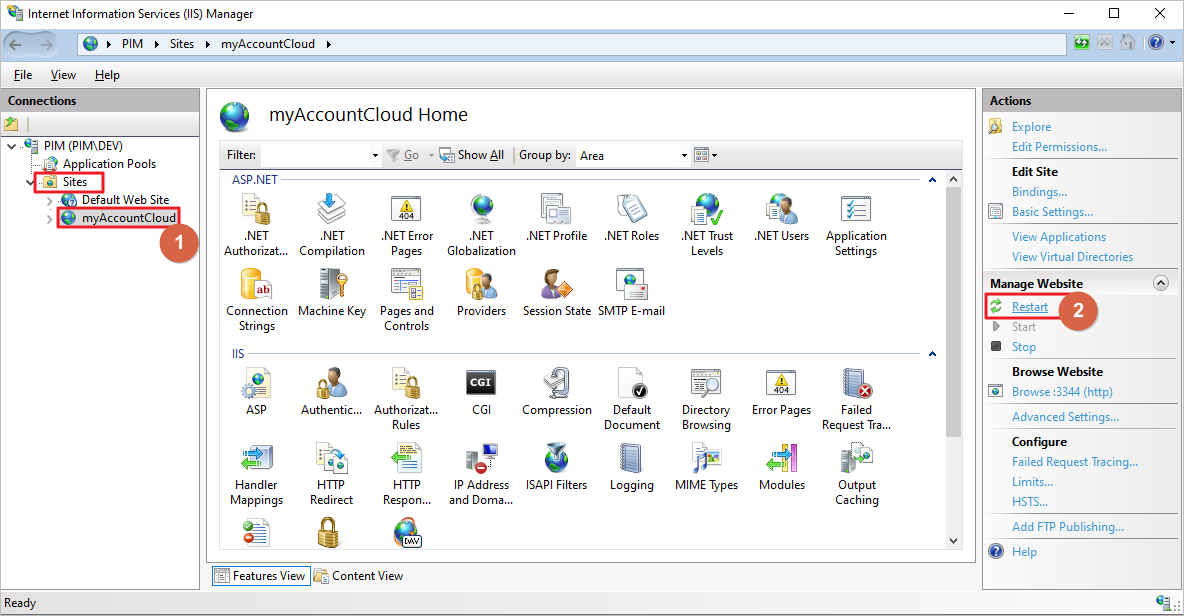Open the view mode dropdown button
Image resolution: width=1184 pixels, height=616 pixels.
[x=706, y=156]
